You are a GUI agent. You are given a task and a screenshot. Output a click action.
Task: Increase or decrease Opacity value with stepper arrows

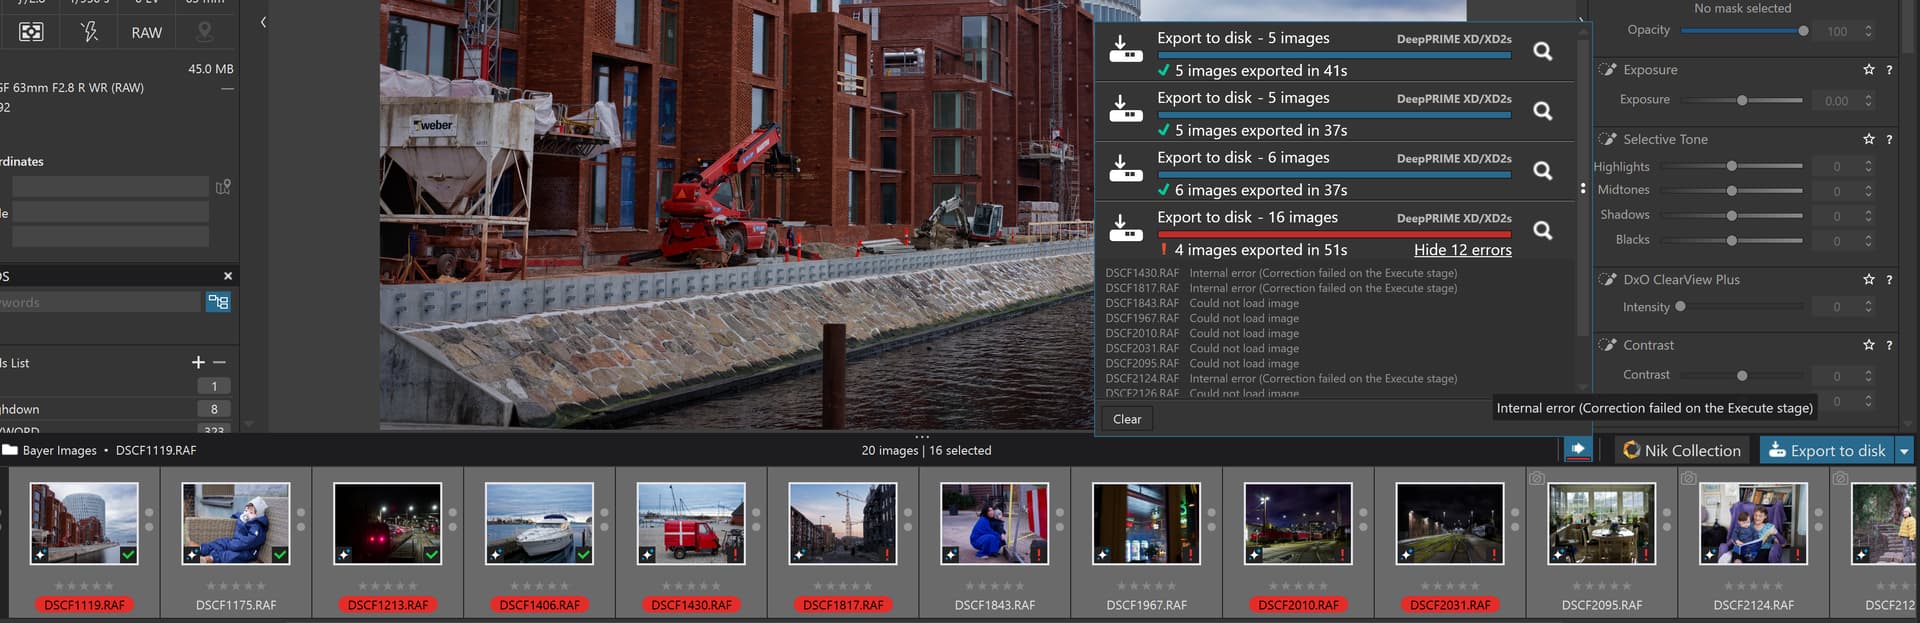(1868, 31)
